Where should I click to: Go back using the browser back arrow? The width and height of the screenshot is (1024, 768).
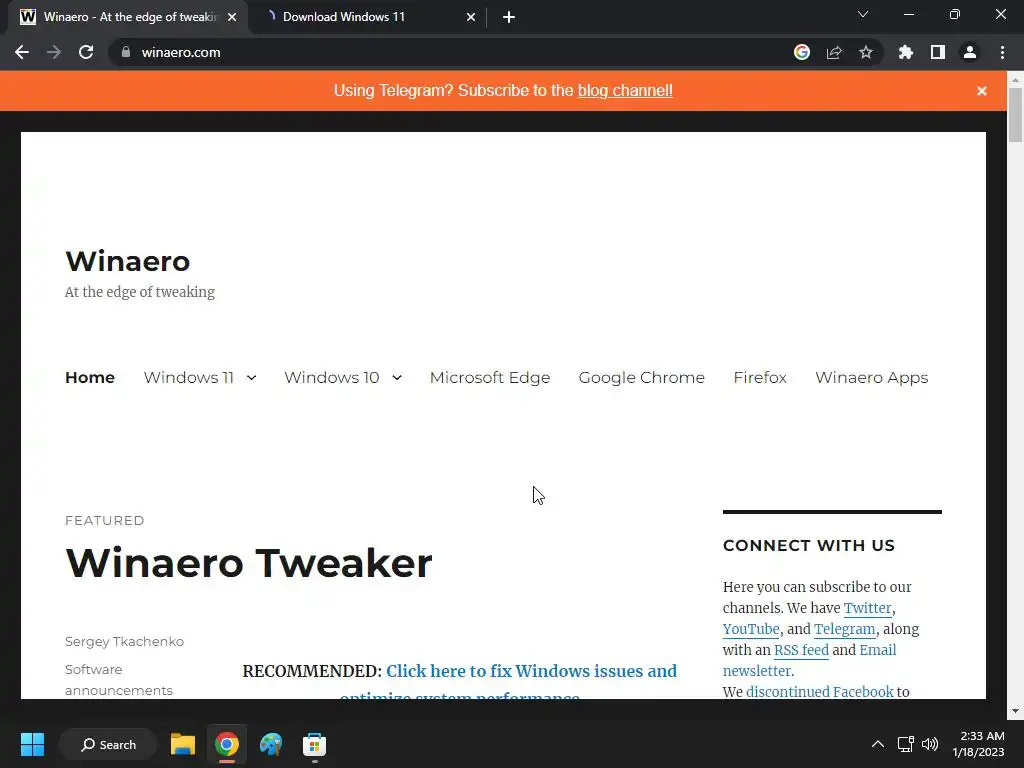pos(22,52)
